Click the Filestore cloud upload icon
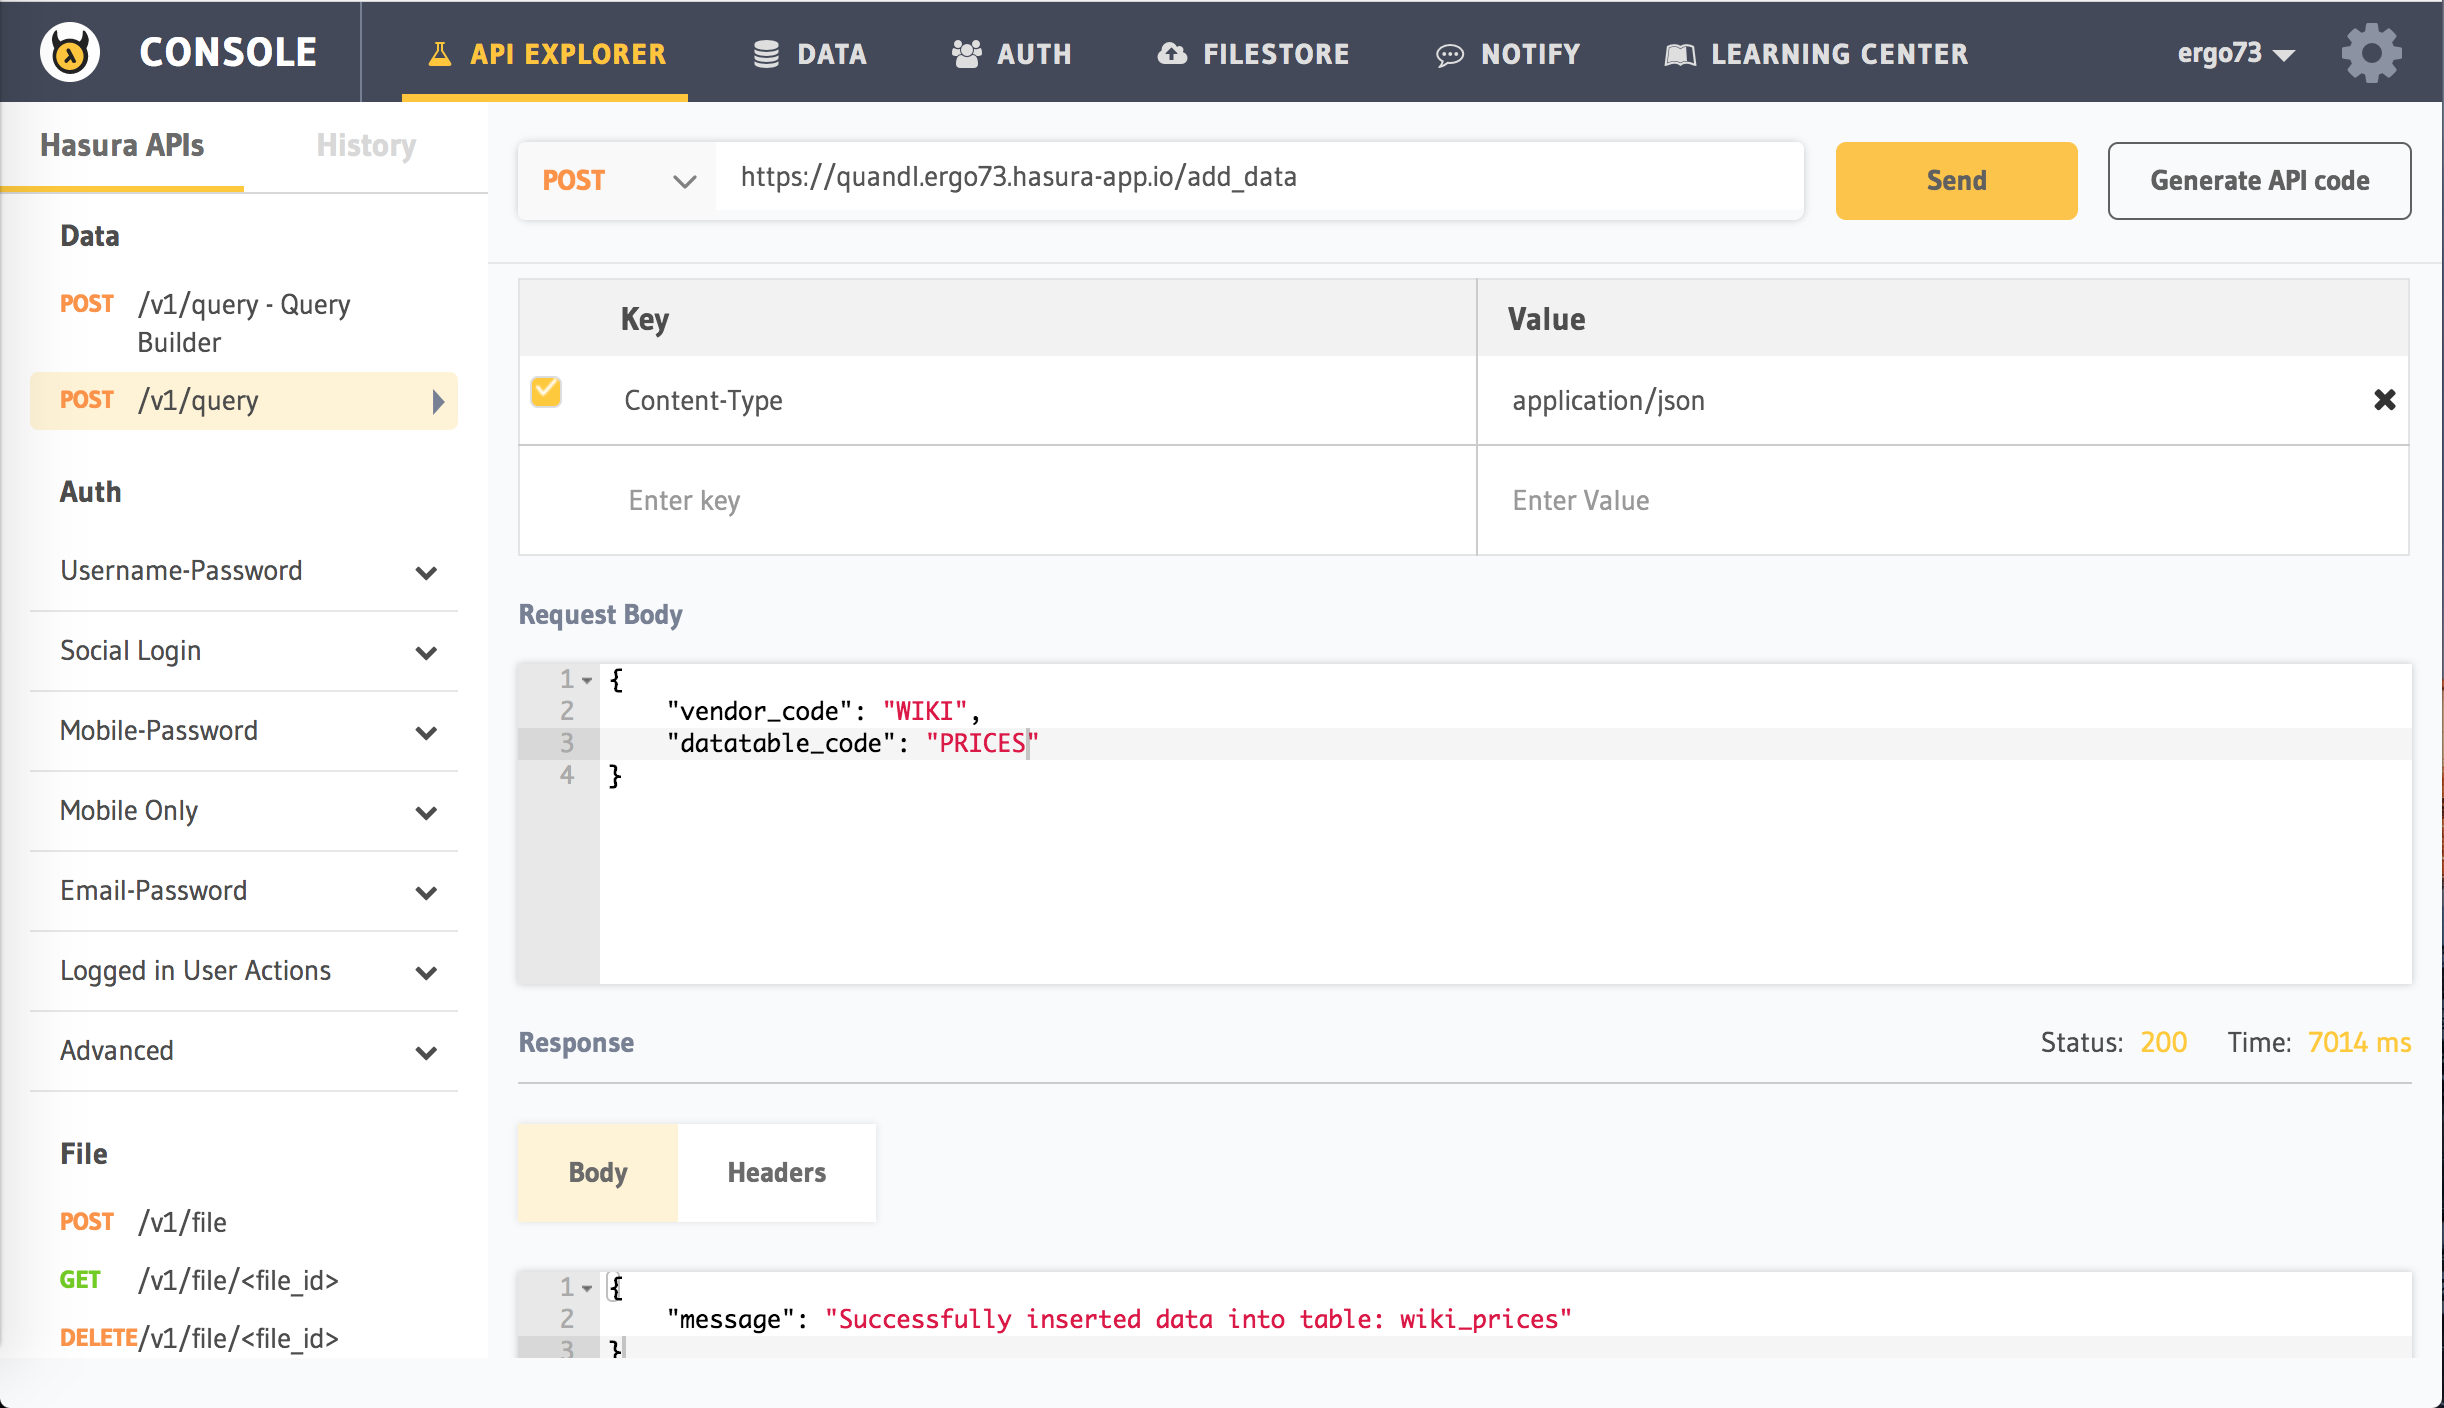The width and height of the screenshot is (2444, 1408). [x=1172, y=54]
